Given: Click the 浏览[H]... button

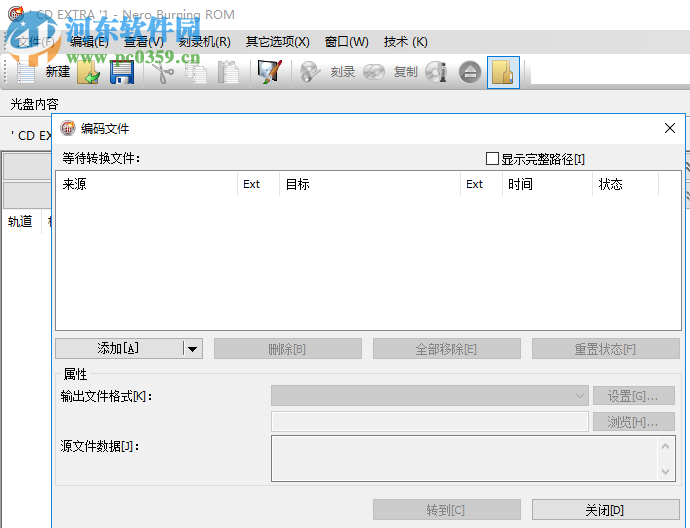Looking at the screenshot, I should 634,422.
